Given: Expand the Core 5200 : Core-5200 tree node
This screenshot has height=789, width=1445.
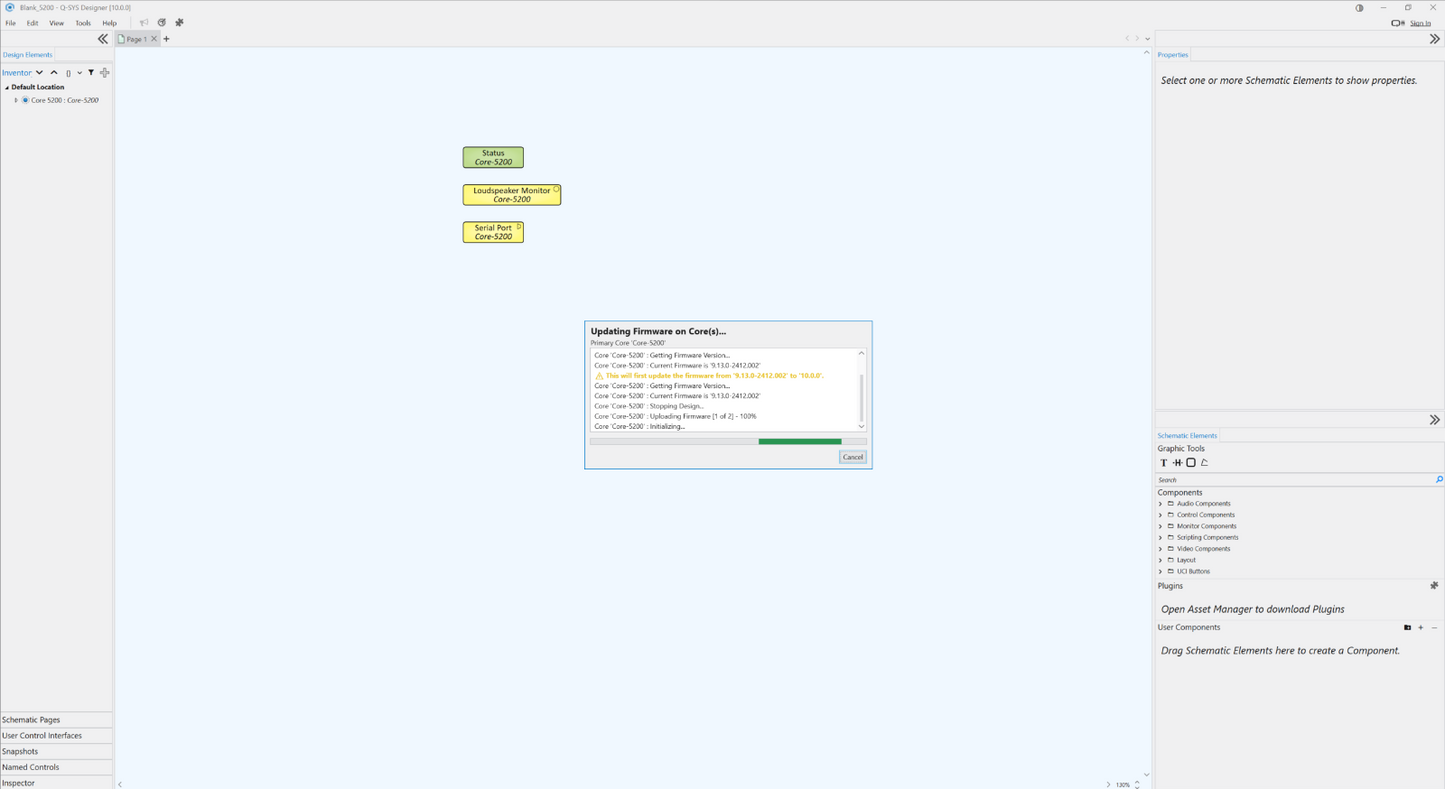Looking at the screenshot, I should pyautogui.click(x=16, y=100).
